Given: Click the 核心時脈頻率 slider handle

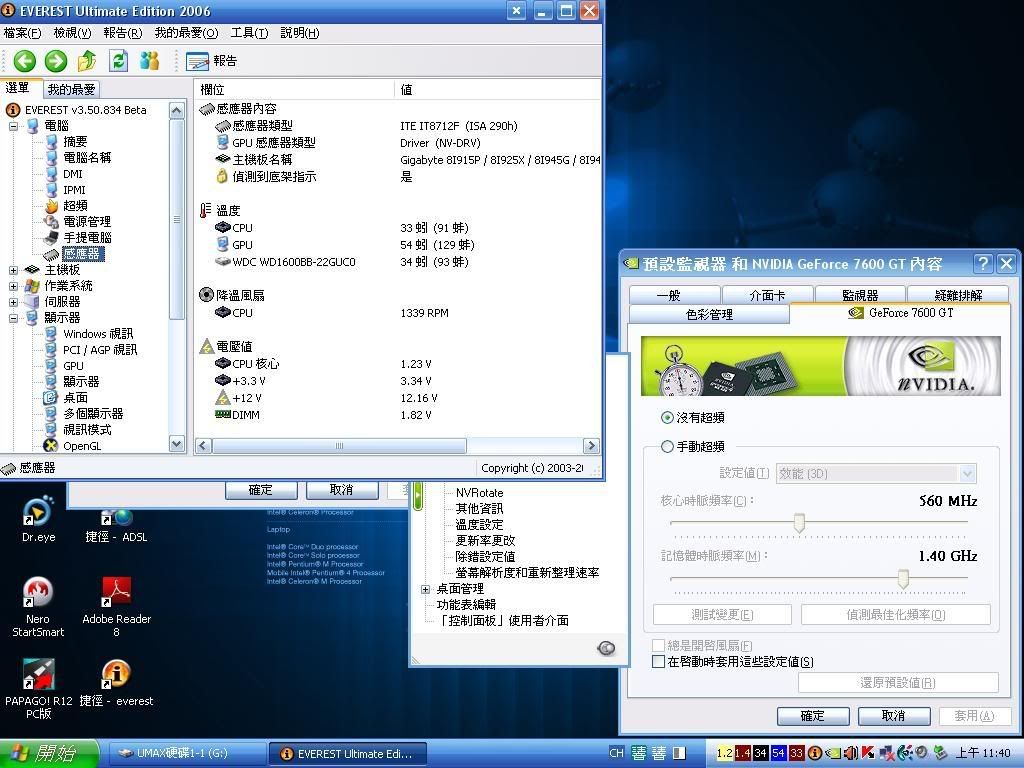Looking at the screenshot, I should (x=799, y=523).
